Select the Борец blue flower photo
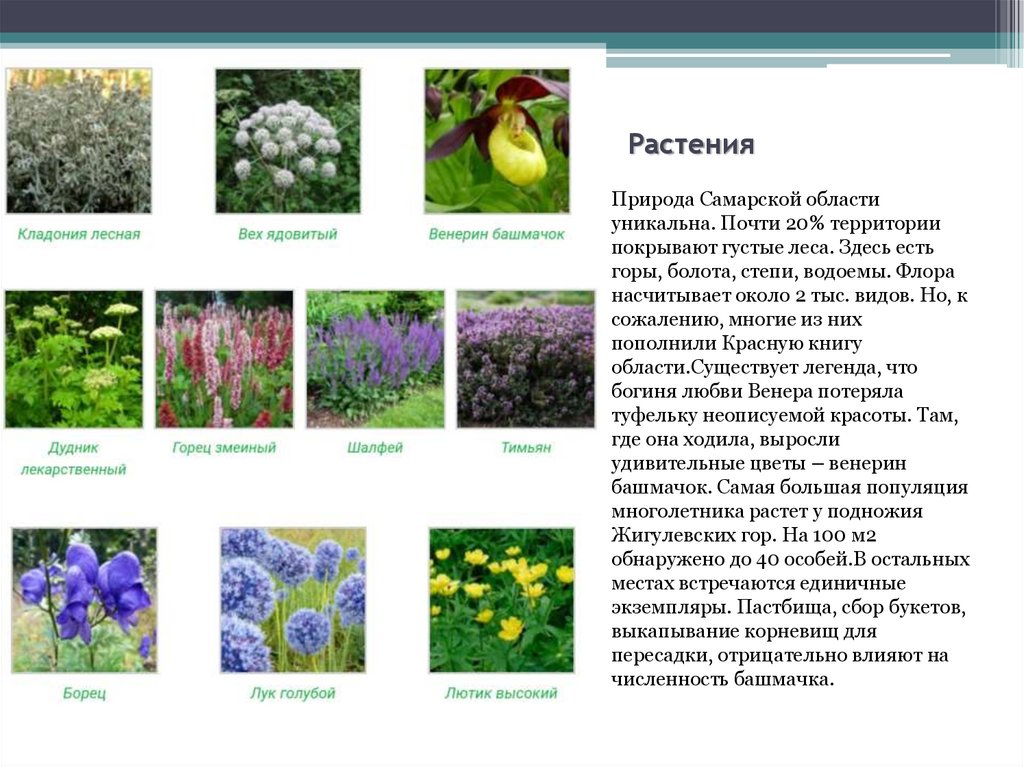 (x=84, y=600)
